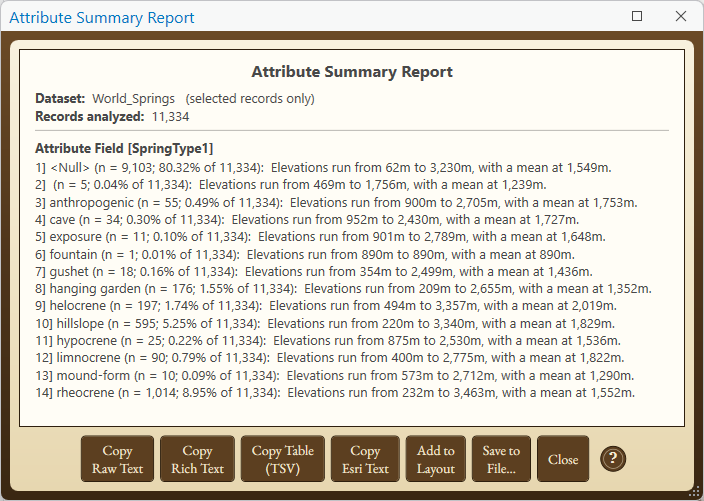Maximize the Attribute Summary Report window
704x501 pixels.
(637, 16)
